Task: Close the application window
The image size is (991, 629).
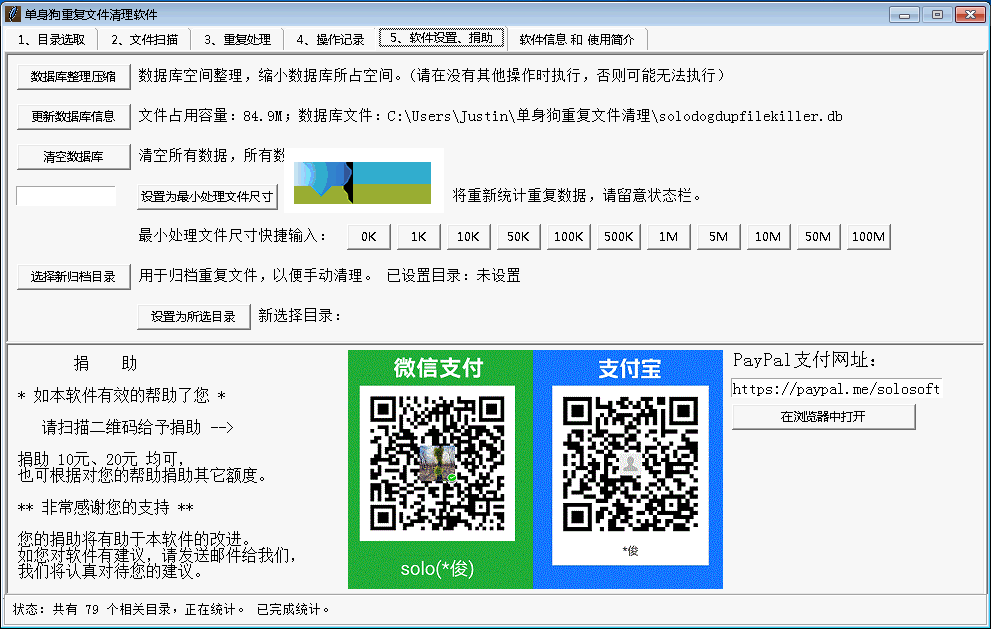Action: tap(970, 15)
